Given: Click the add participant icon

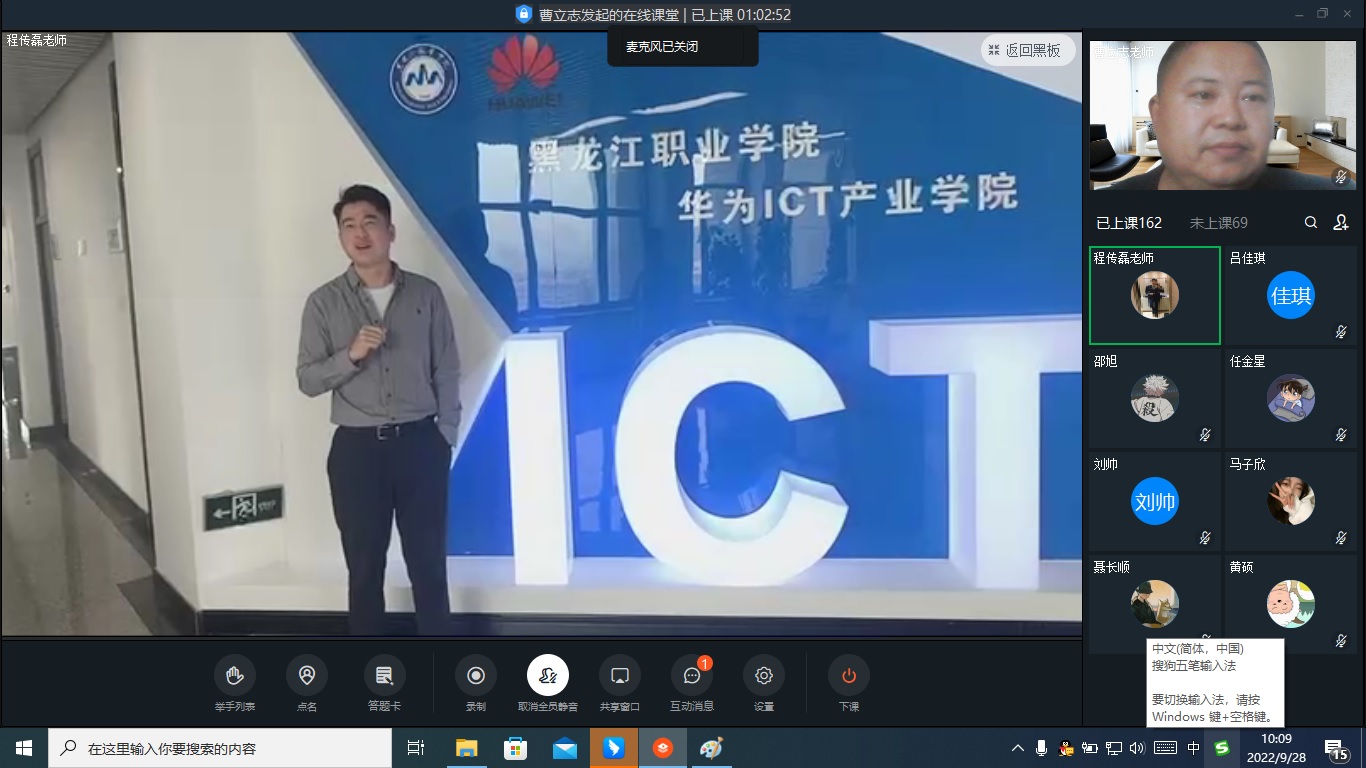Looking at the screenshot, I should coord(1341,223).
